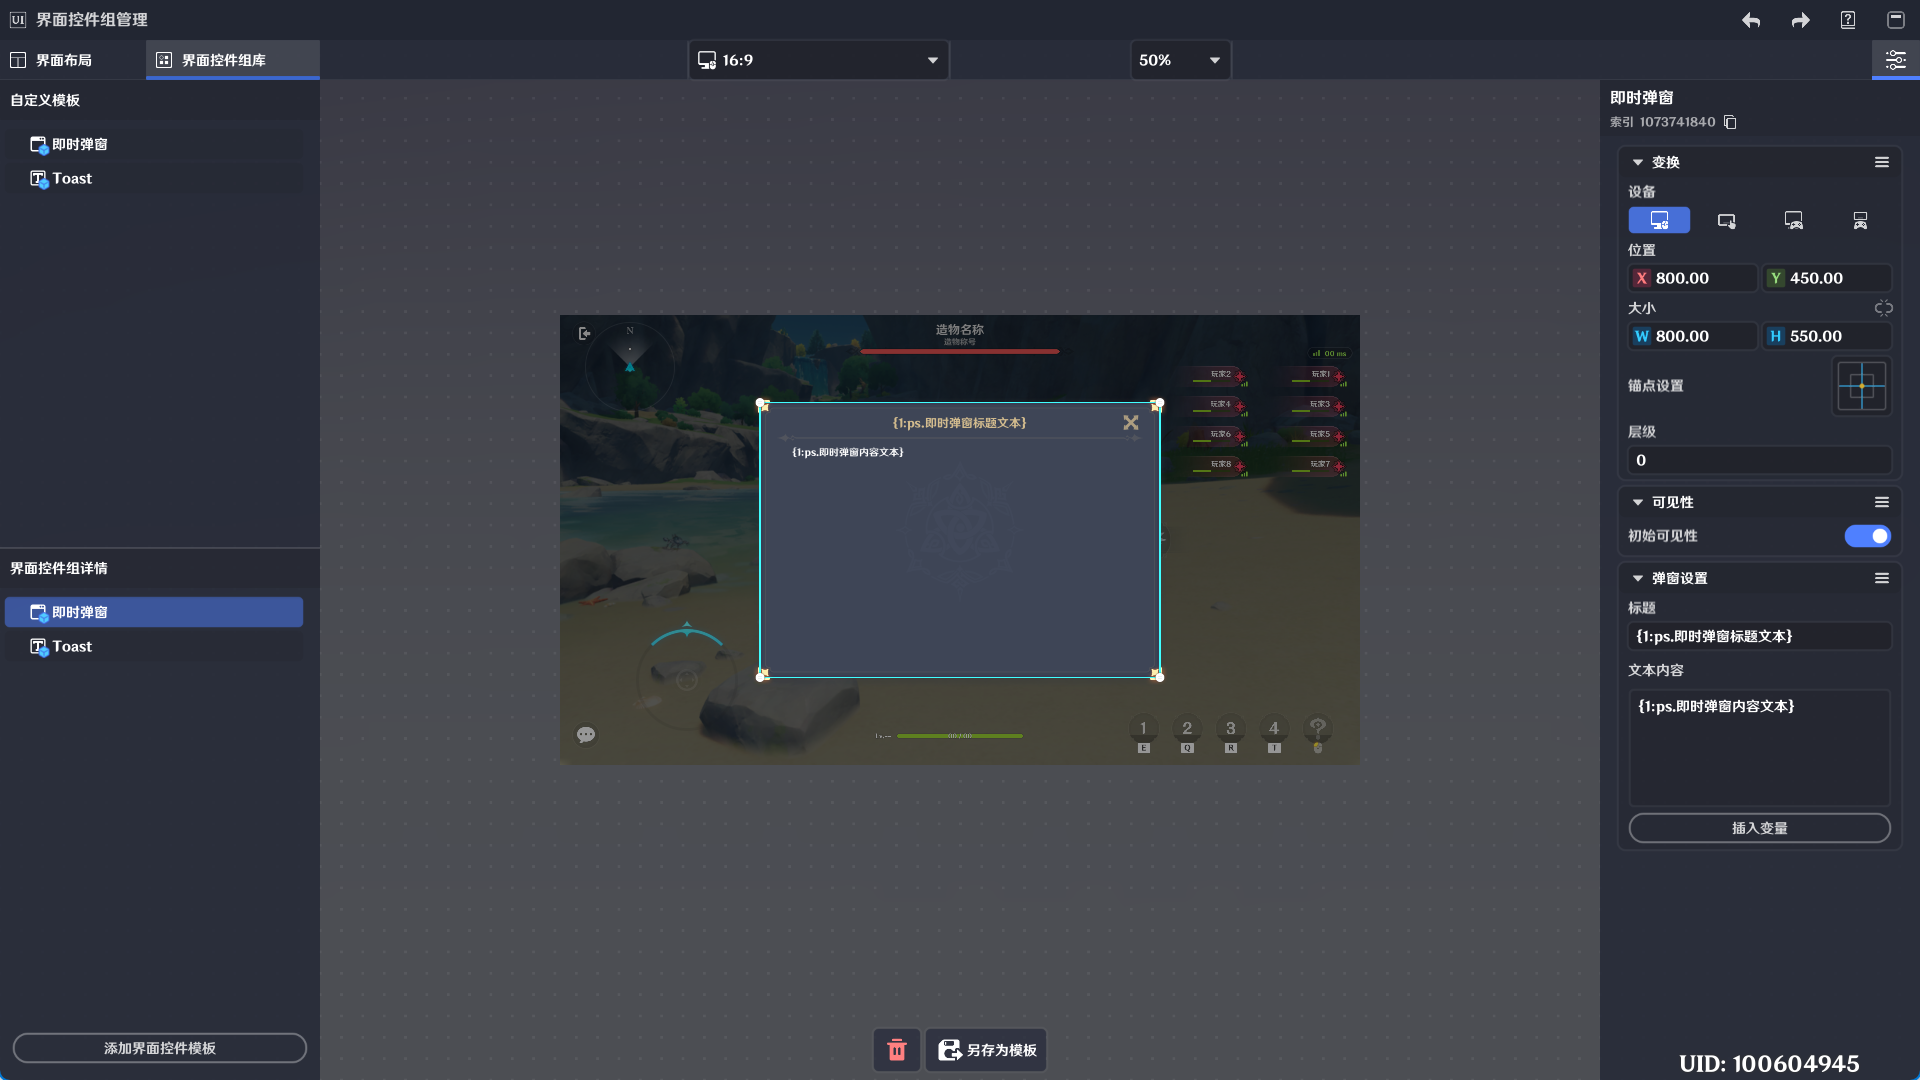Toggle the initial visibility switch
1920x1080 pixels.
click(1867, 536)
